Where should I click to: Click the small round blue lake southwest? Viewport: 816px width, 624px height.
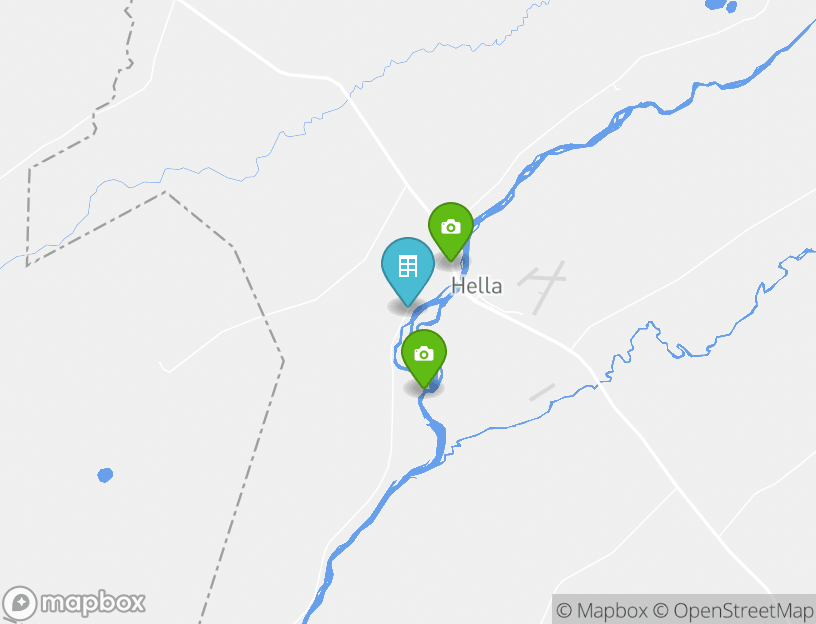click(105, 475)
